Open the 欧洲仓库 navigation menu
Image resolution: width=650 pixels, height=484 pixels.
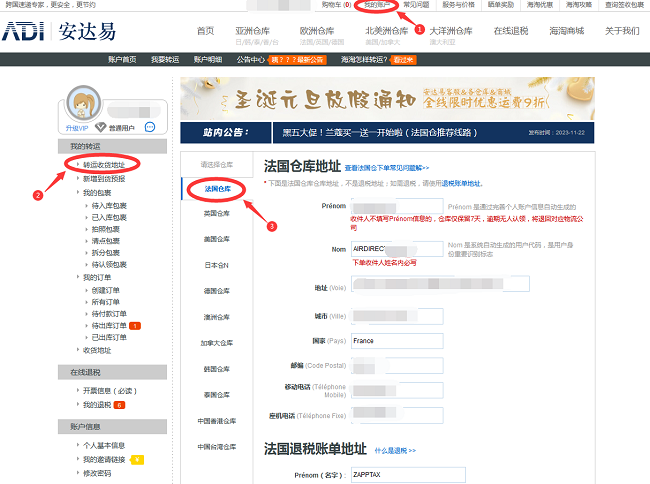[x=320, y=31]
